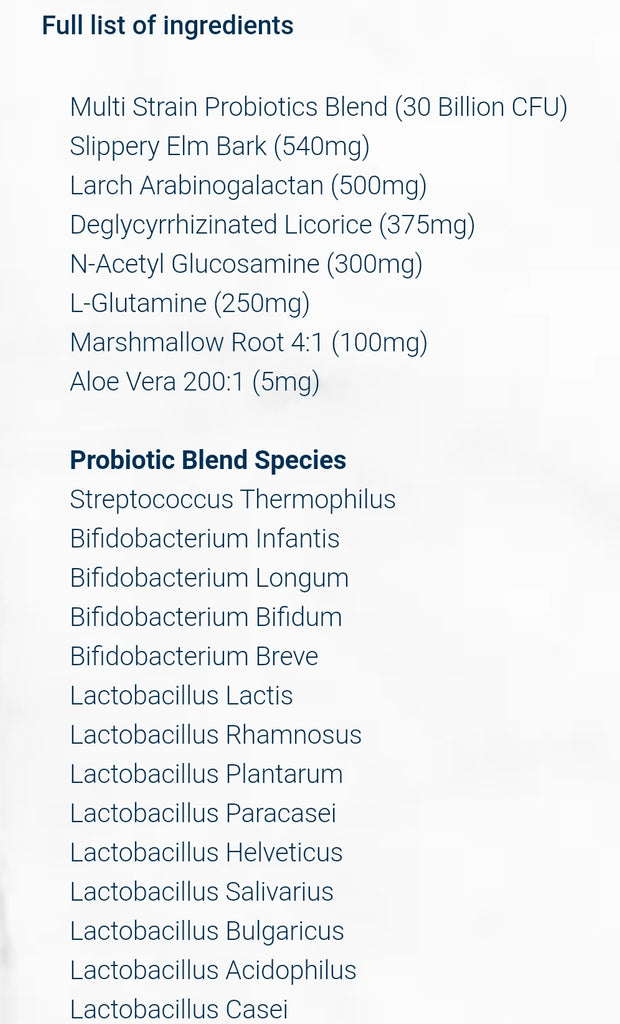Click on Lactobacillus Lactis

pos(182,696)
